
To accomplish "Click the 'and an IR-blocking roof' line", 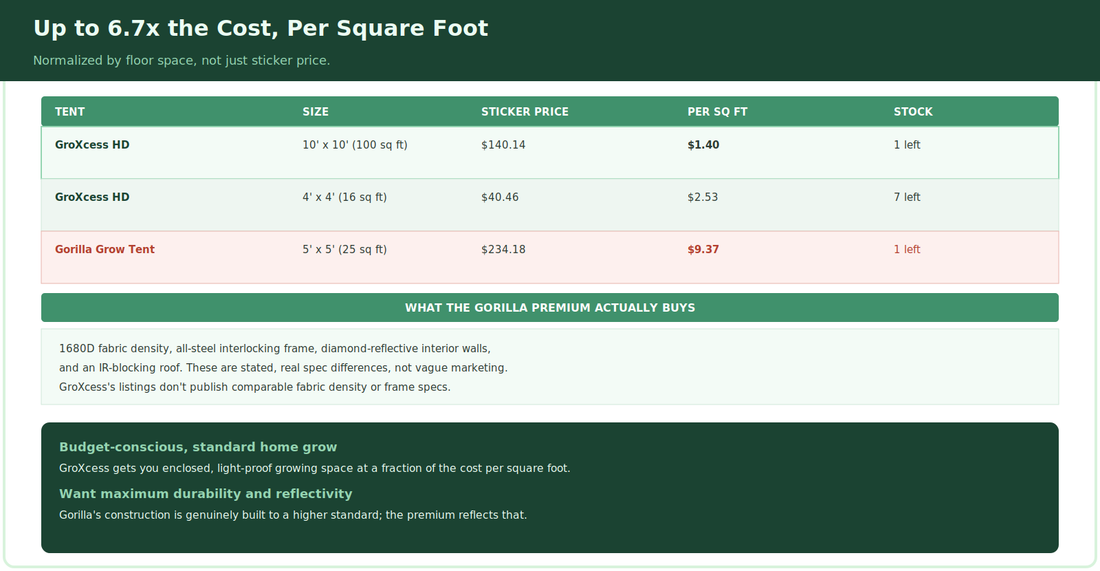I will [283, 368].
